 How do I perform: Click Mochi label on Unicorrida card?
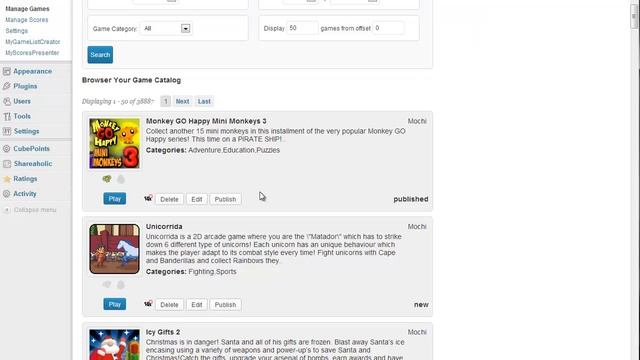point(417,227)
